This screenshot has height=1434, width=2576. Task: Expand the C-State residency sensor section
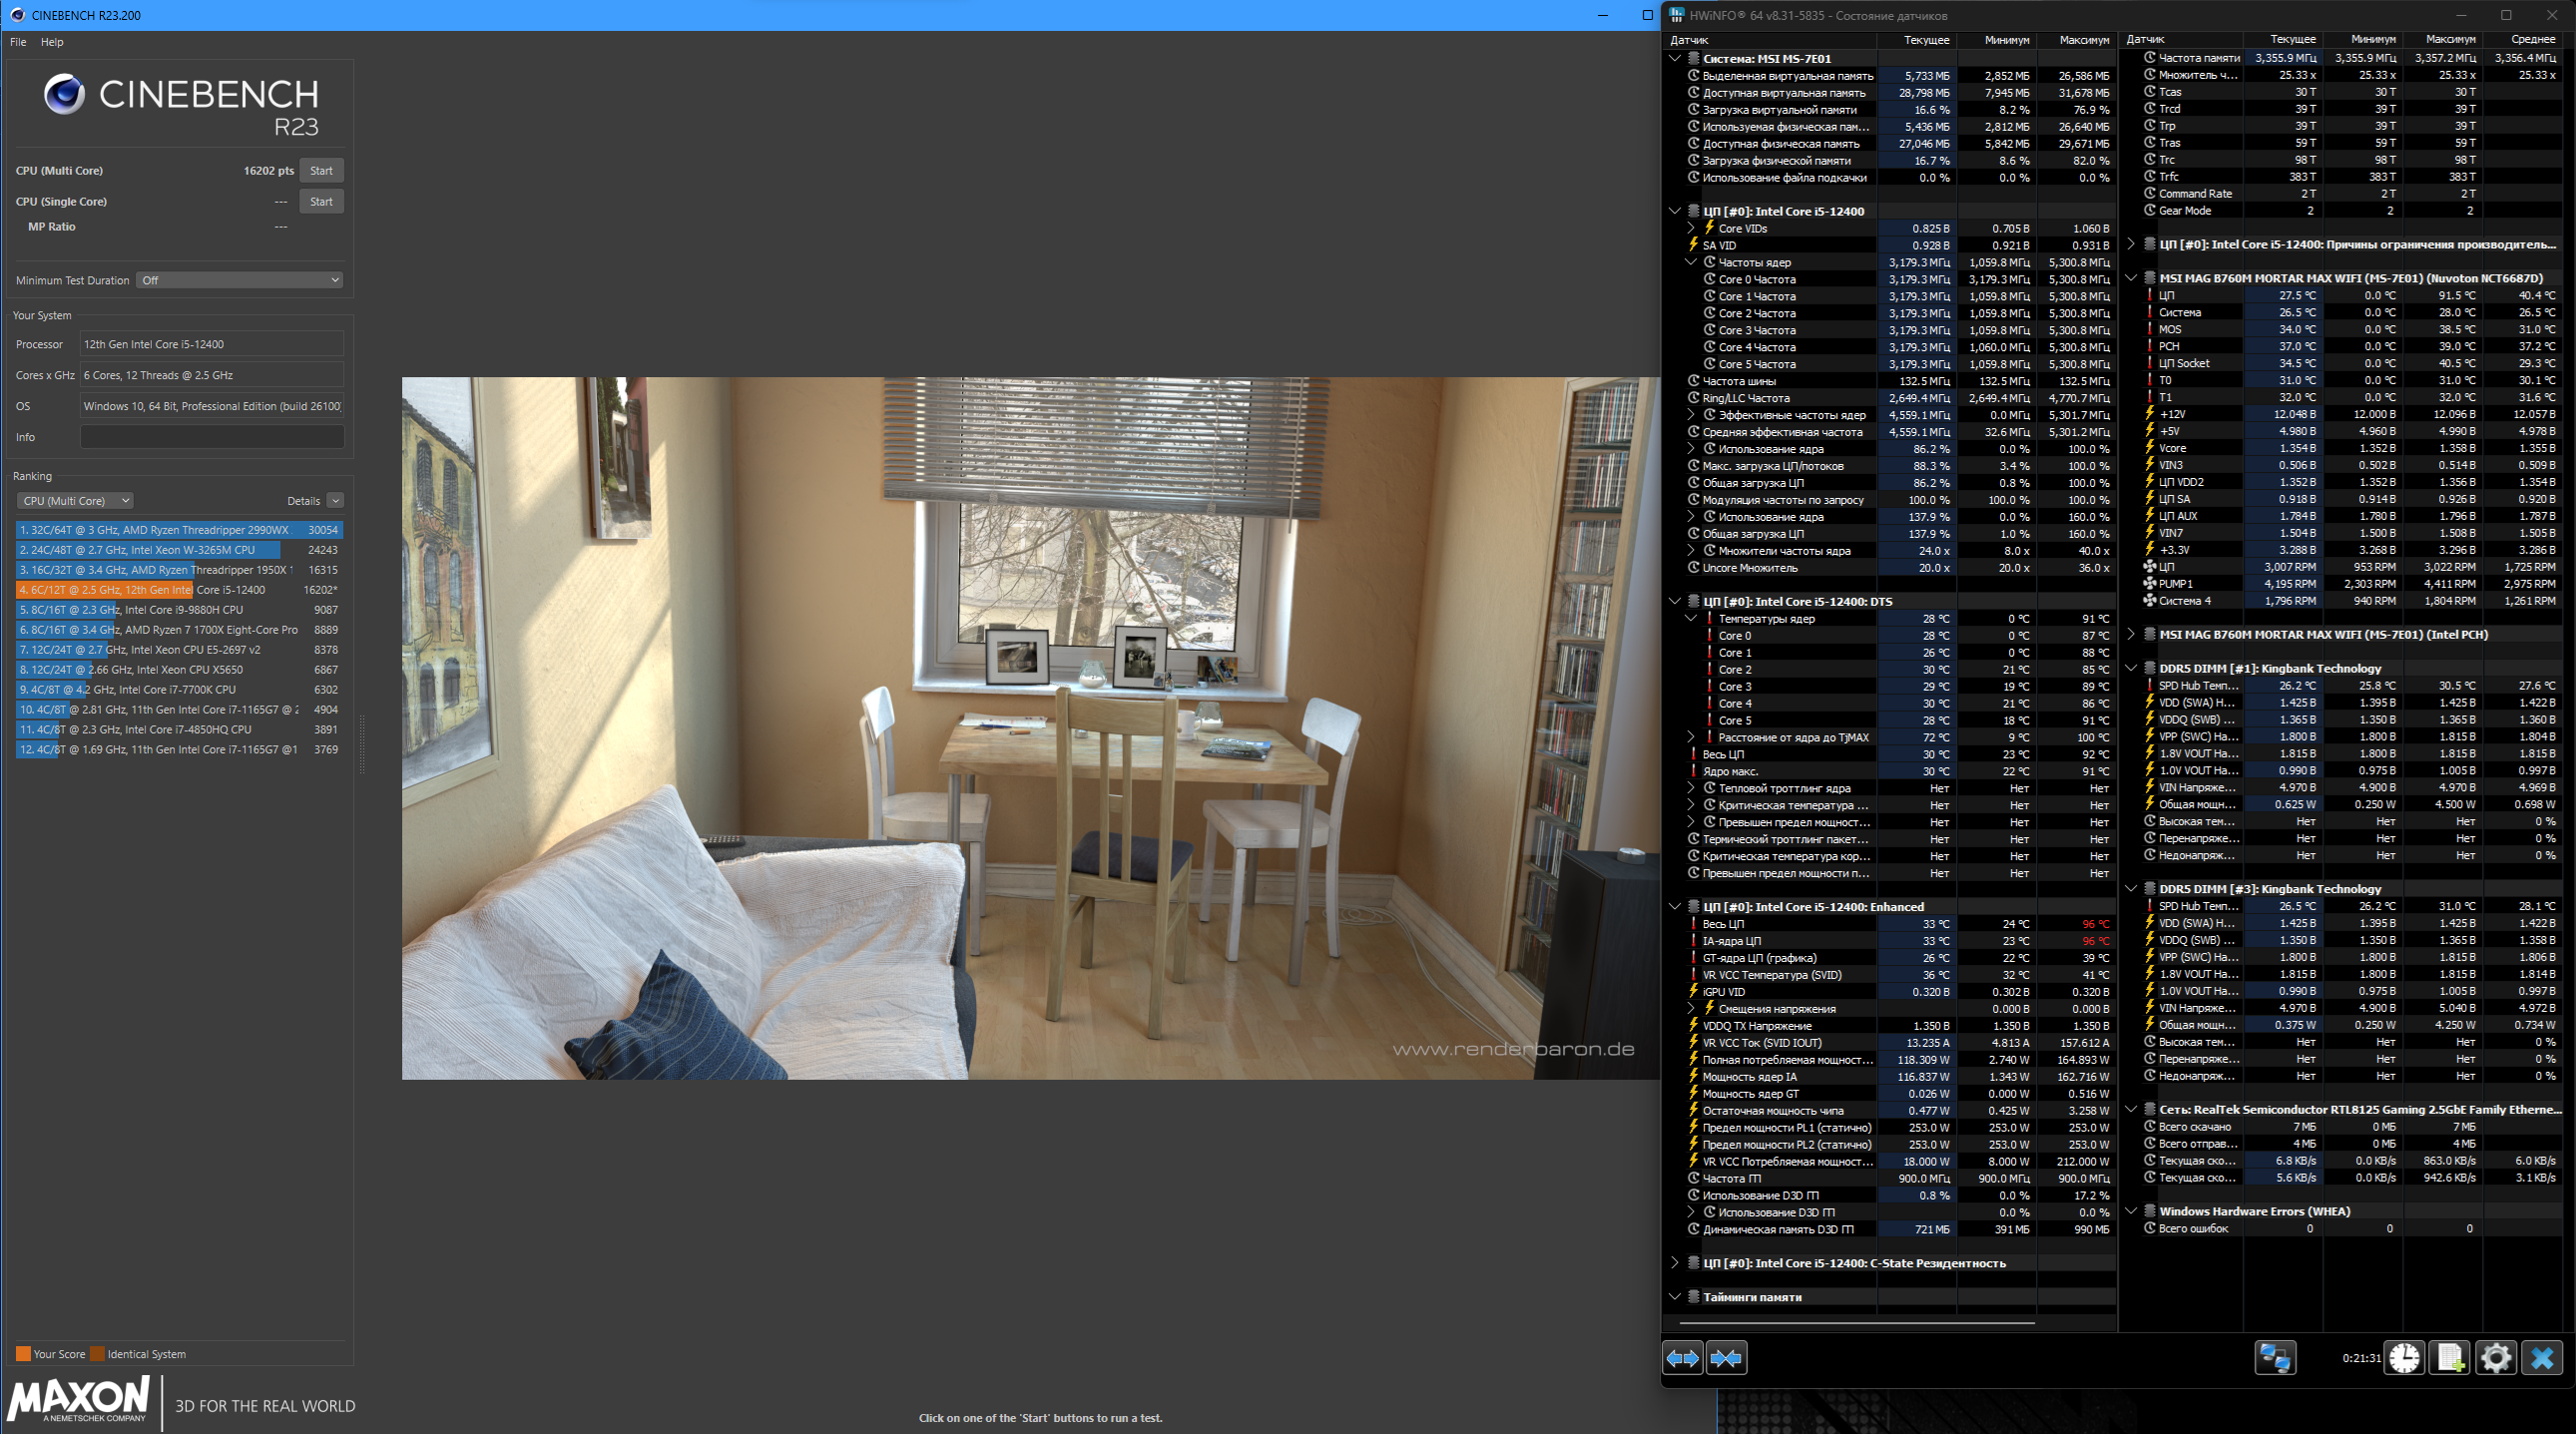[1675, 1263]
